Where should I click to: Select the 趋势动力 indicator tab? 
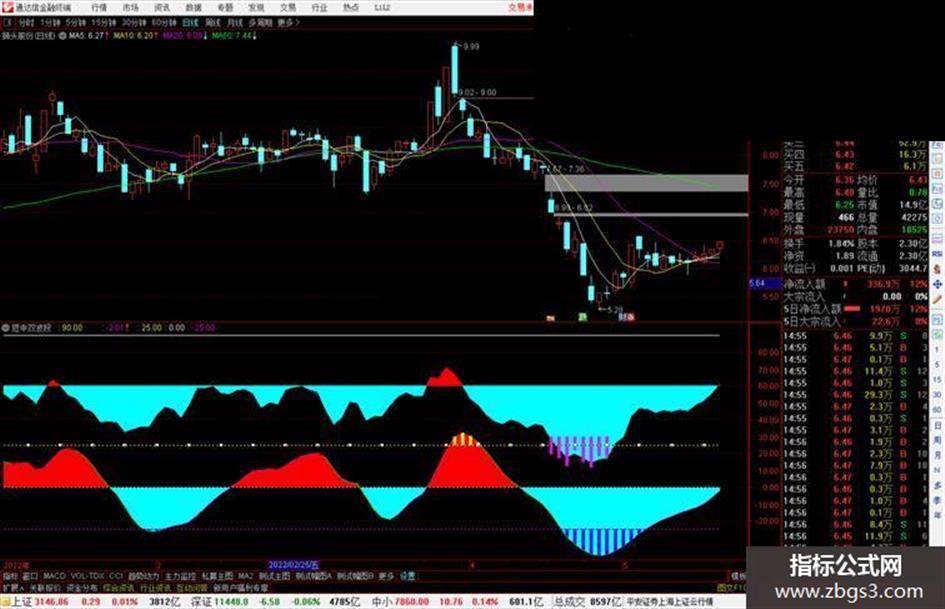143,576
